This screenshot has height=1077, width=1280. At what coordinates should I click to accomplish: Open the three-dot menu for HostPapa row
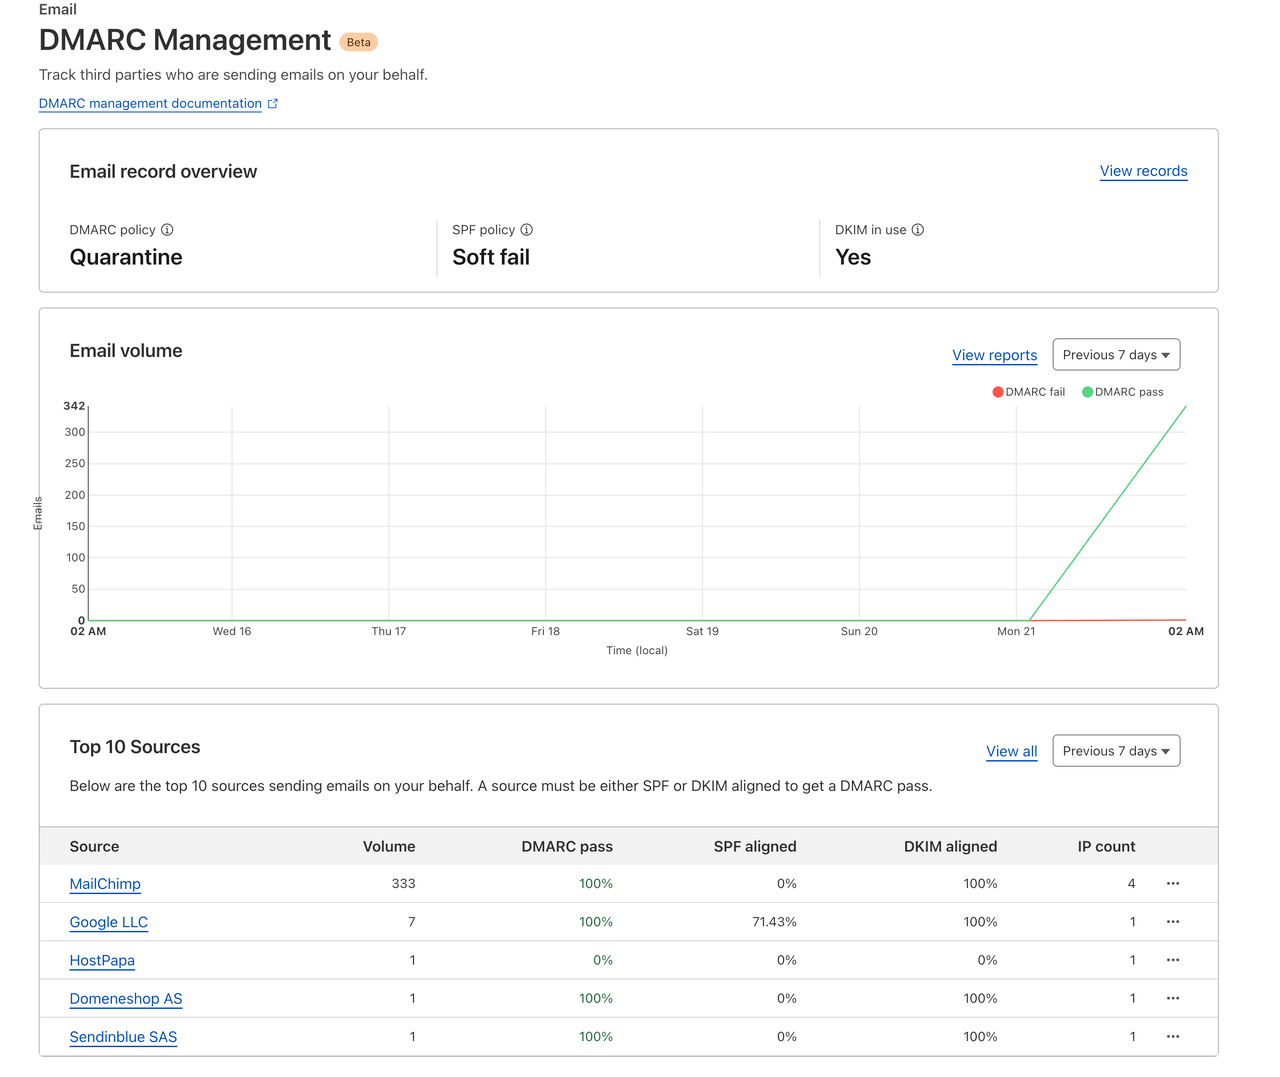[x=1173, y=960]
